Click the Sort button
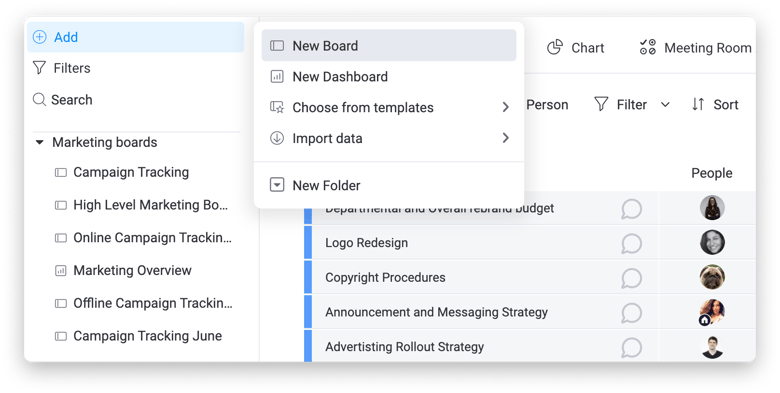Viewport: 780px width, 393px height. [x=715, y=104]
